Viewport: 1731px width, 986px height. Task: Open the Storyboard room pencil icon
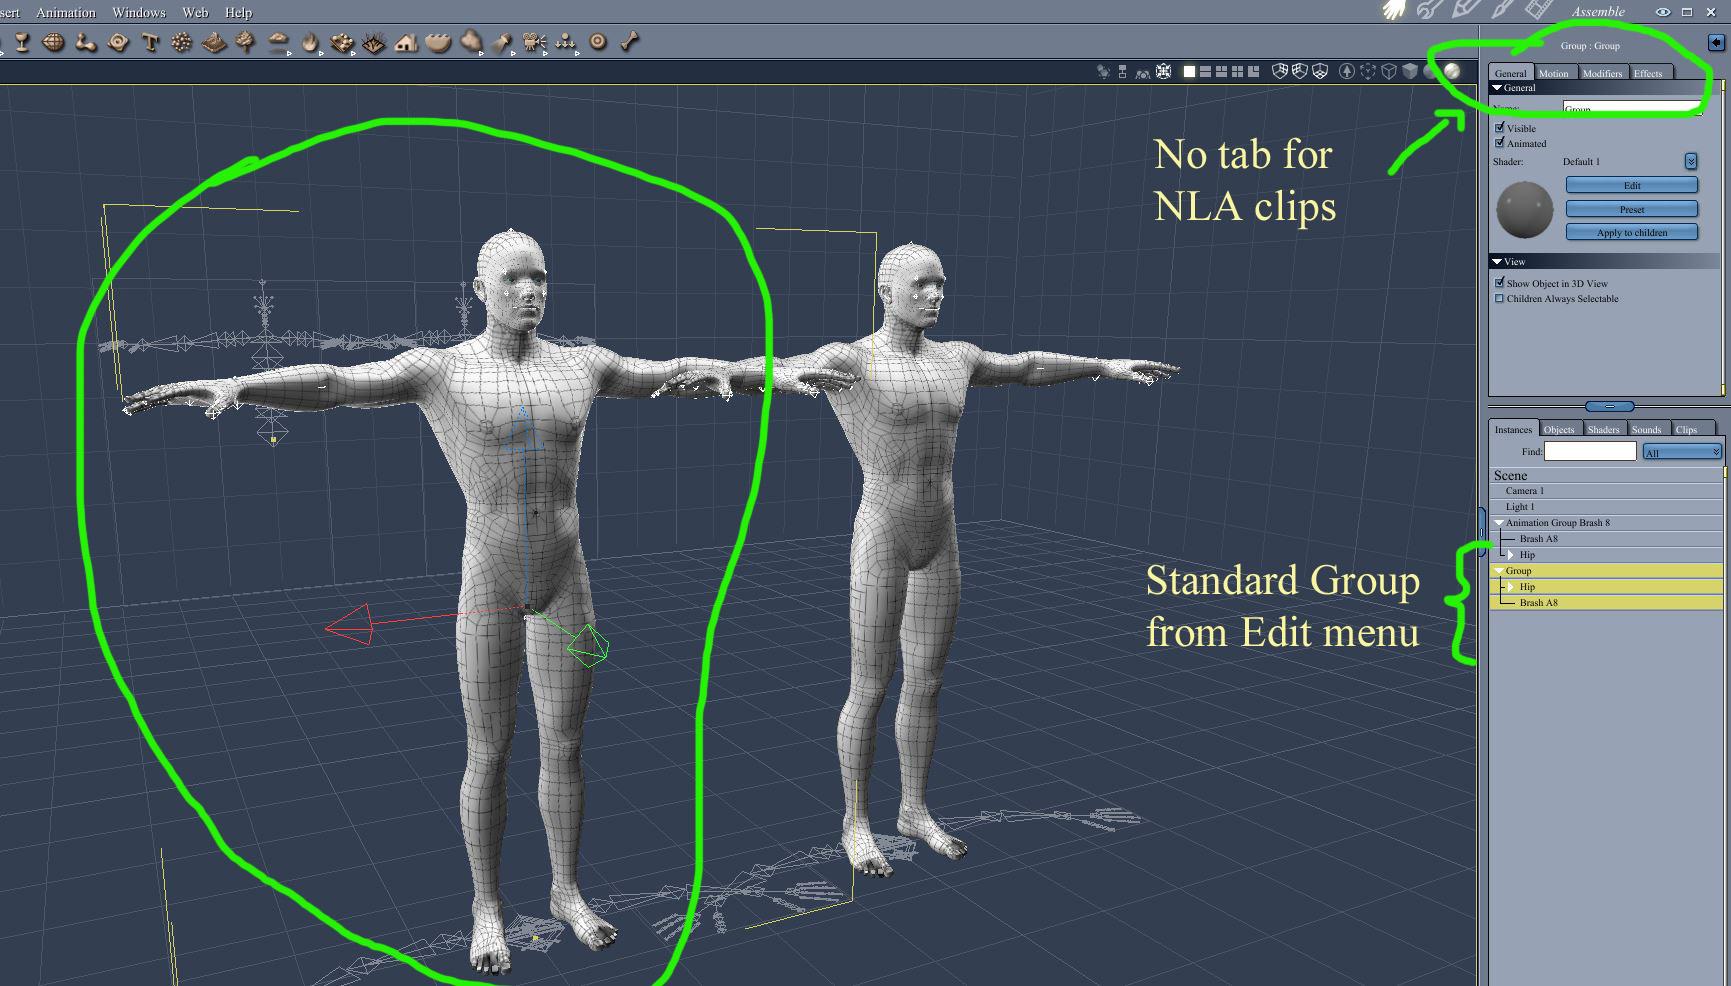(x=1466, y=10)
